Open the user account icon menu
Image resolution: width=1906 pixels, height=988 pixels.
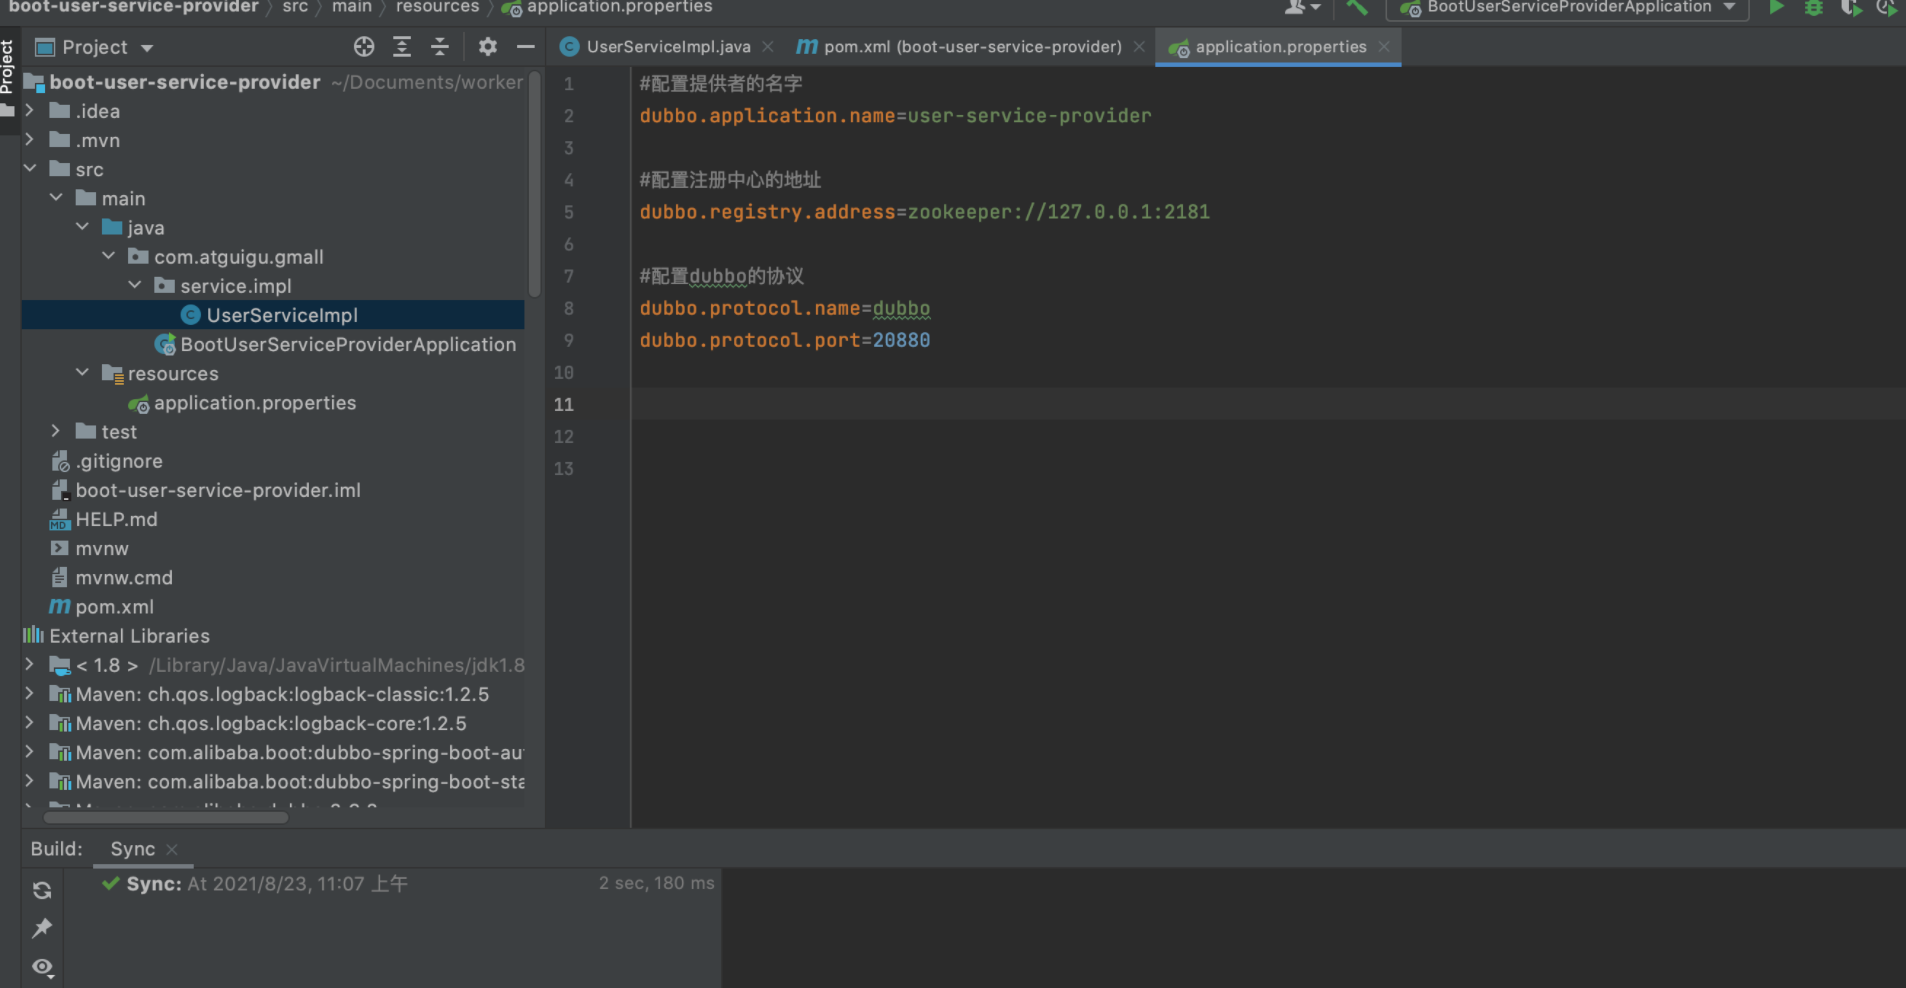[1302, 7]
